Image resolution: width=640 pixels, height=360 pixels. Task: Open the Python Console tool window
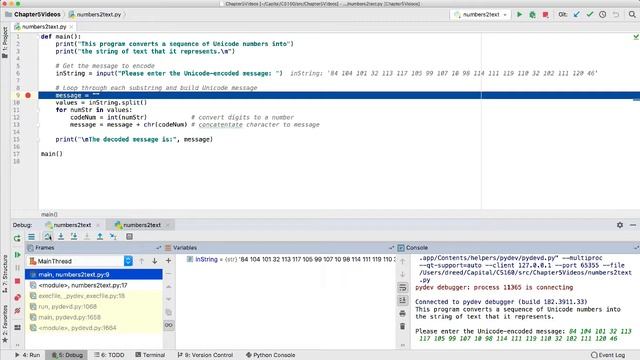coord(270,355)
